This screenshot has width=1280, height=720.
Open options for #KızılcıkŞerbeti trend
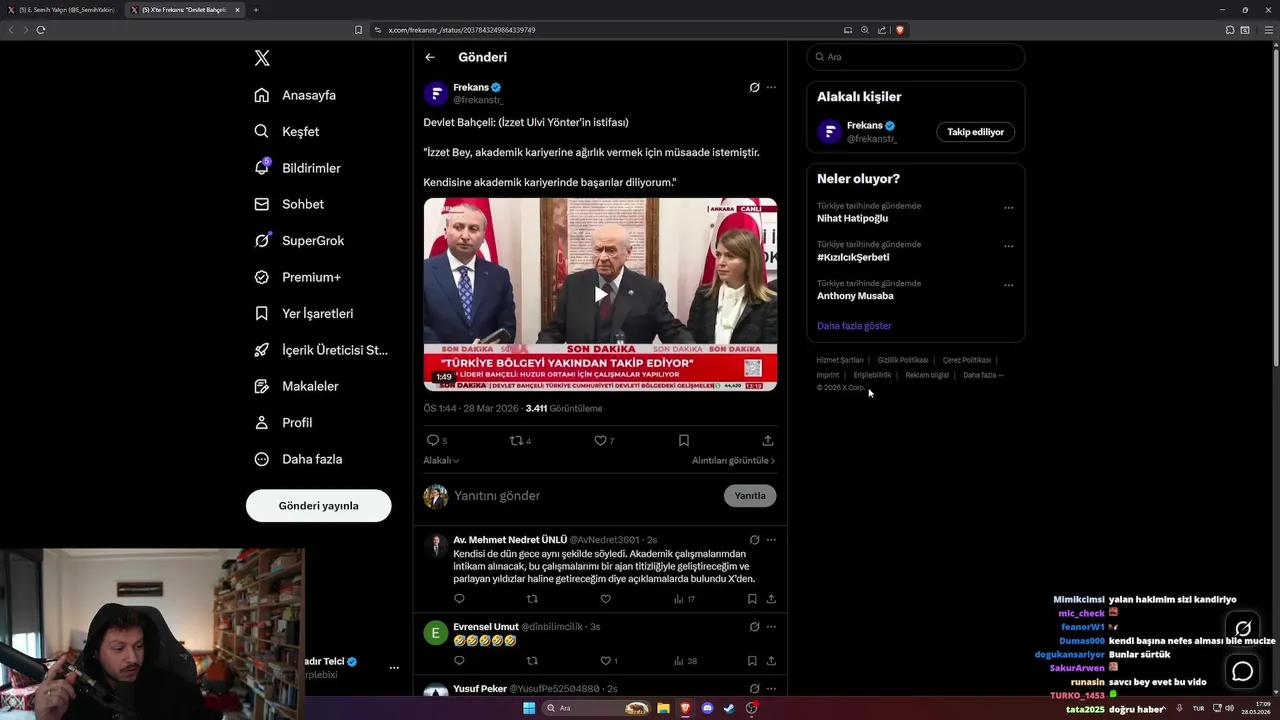[x=1008, y=246]
